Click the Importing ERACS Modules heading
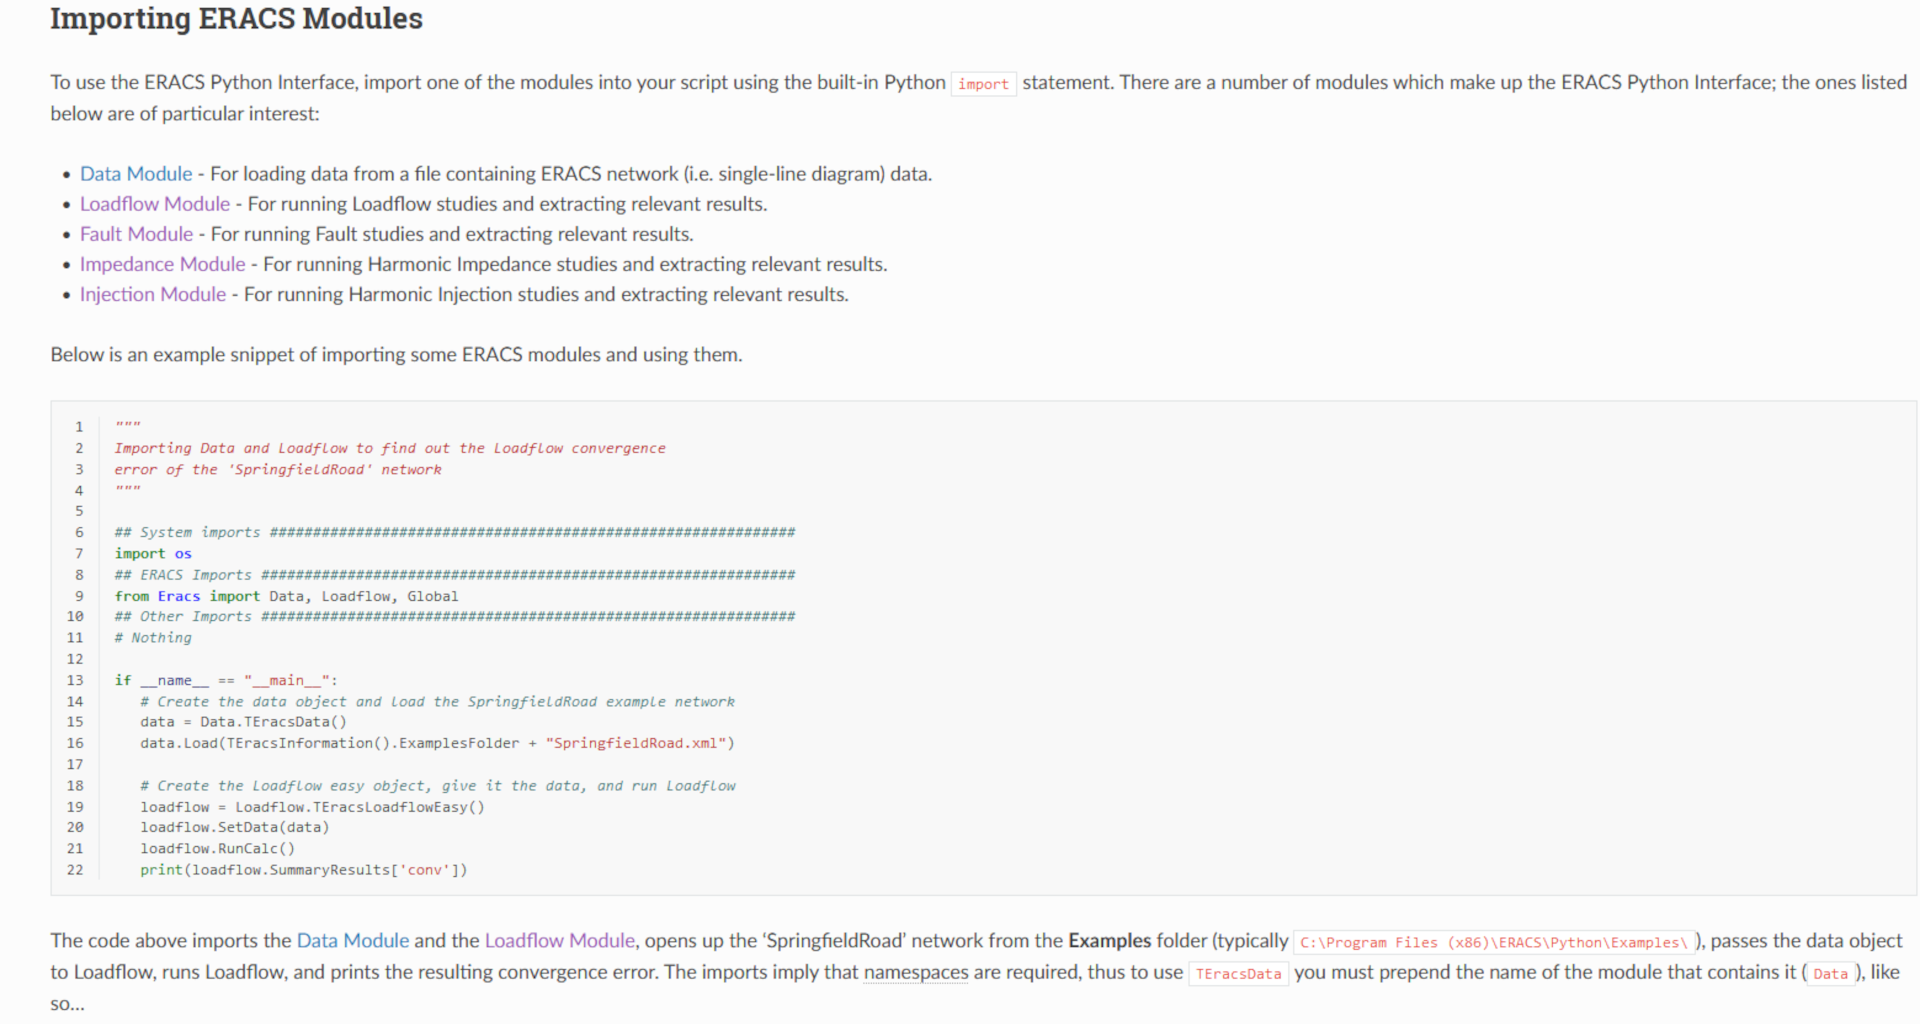Screen dimensions: 1920x1024 (236, 18)
